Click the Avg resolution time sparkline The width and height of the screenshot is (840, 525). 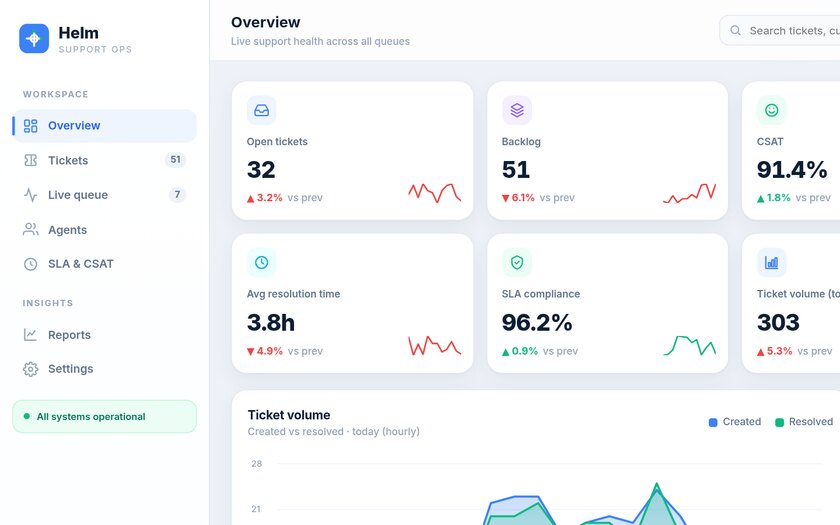click(434, 346)
